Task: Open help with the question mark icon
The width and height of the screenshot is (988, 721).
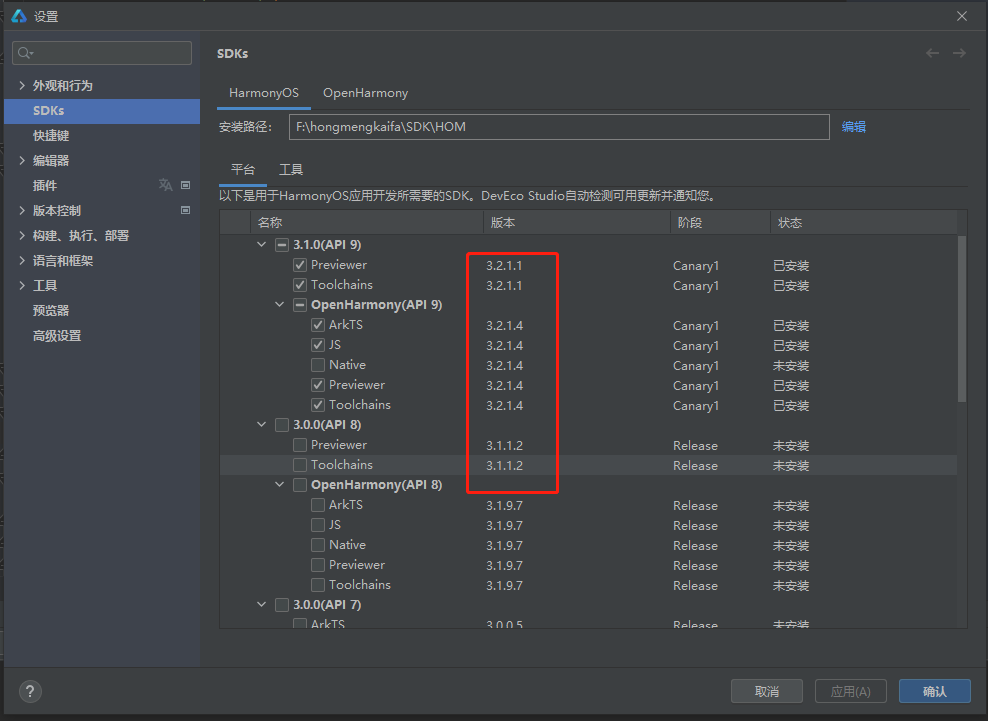Action: tap(30, 691)
